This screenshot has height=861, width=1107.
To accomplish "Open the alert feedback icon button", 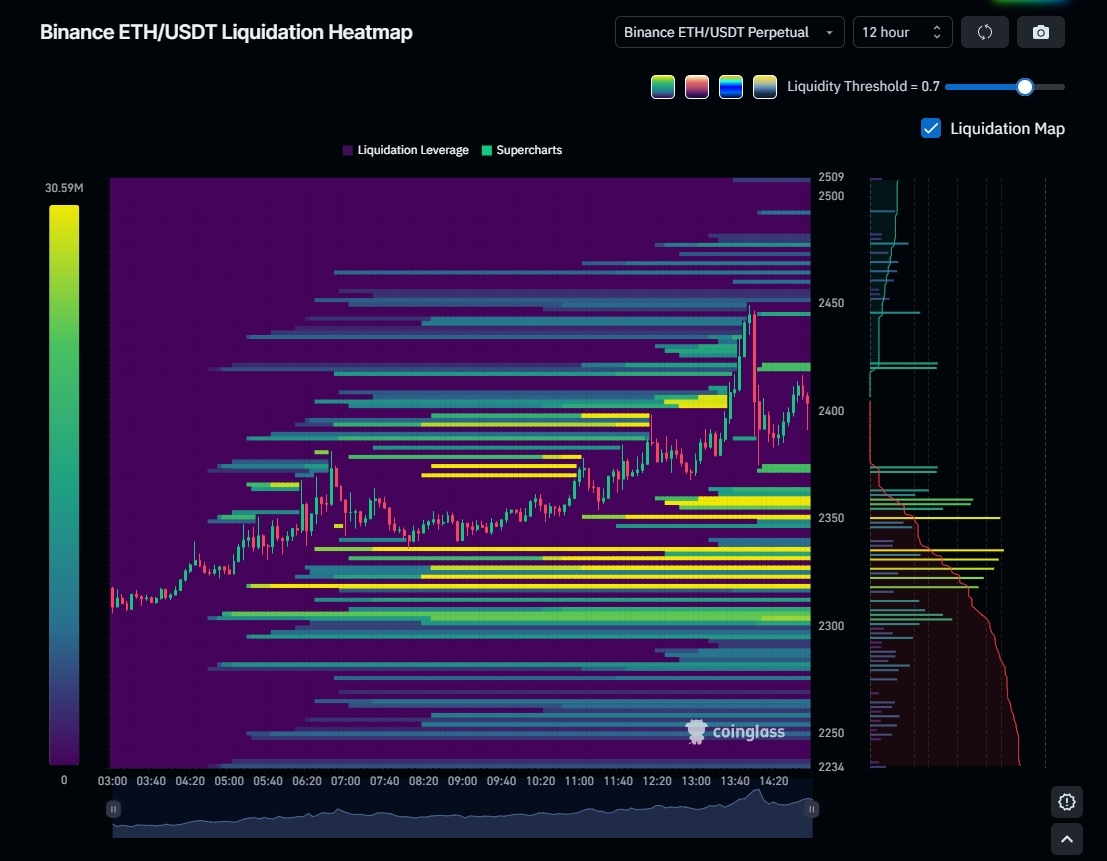I will [x=1067, y=802].
